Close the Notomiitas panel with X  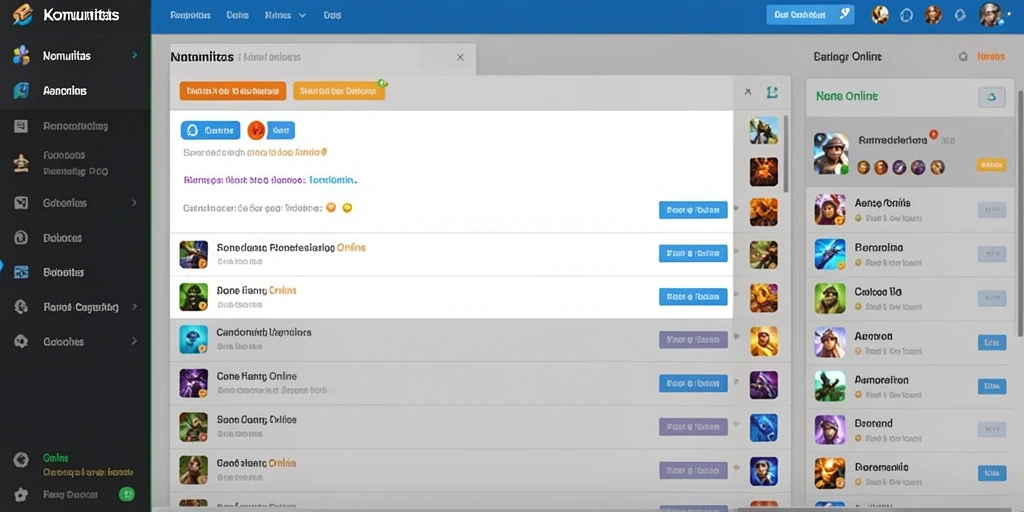460,57
